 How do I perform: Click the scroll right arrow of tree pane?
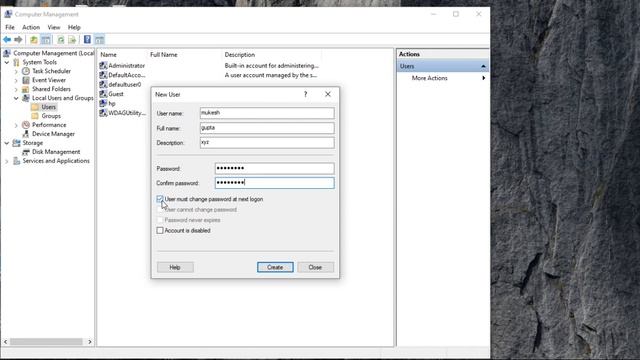coord(90,342)
